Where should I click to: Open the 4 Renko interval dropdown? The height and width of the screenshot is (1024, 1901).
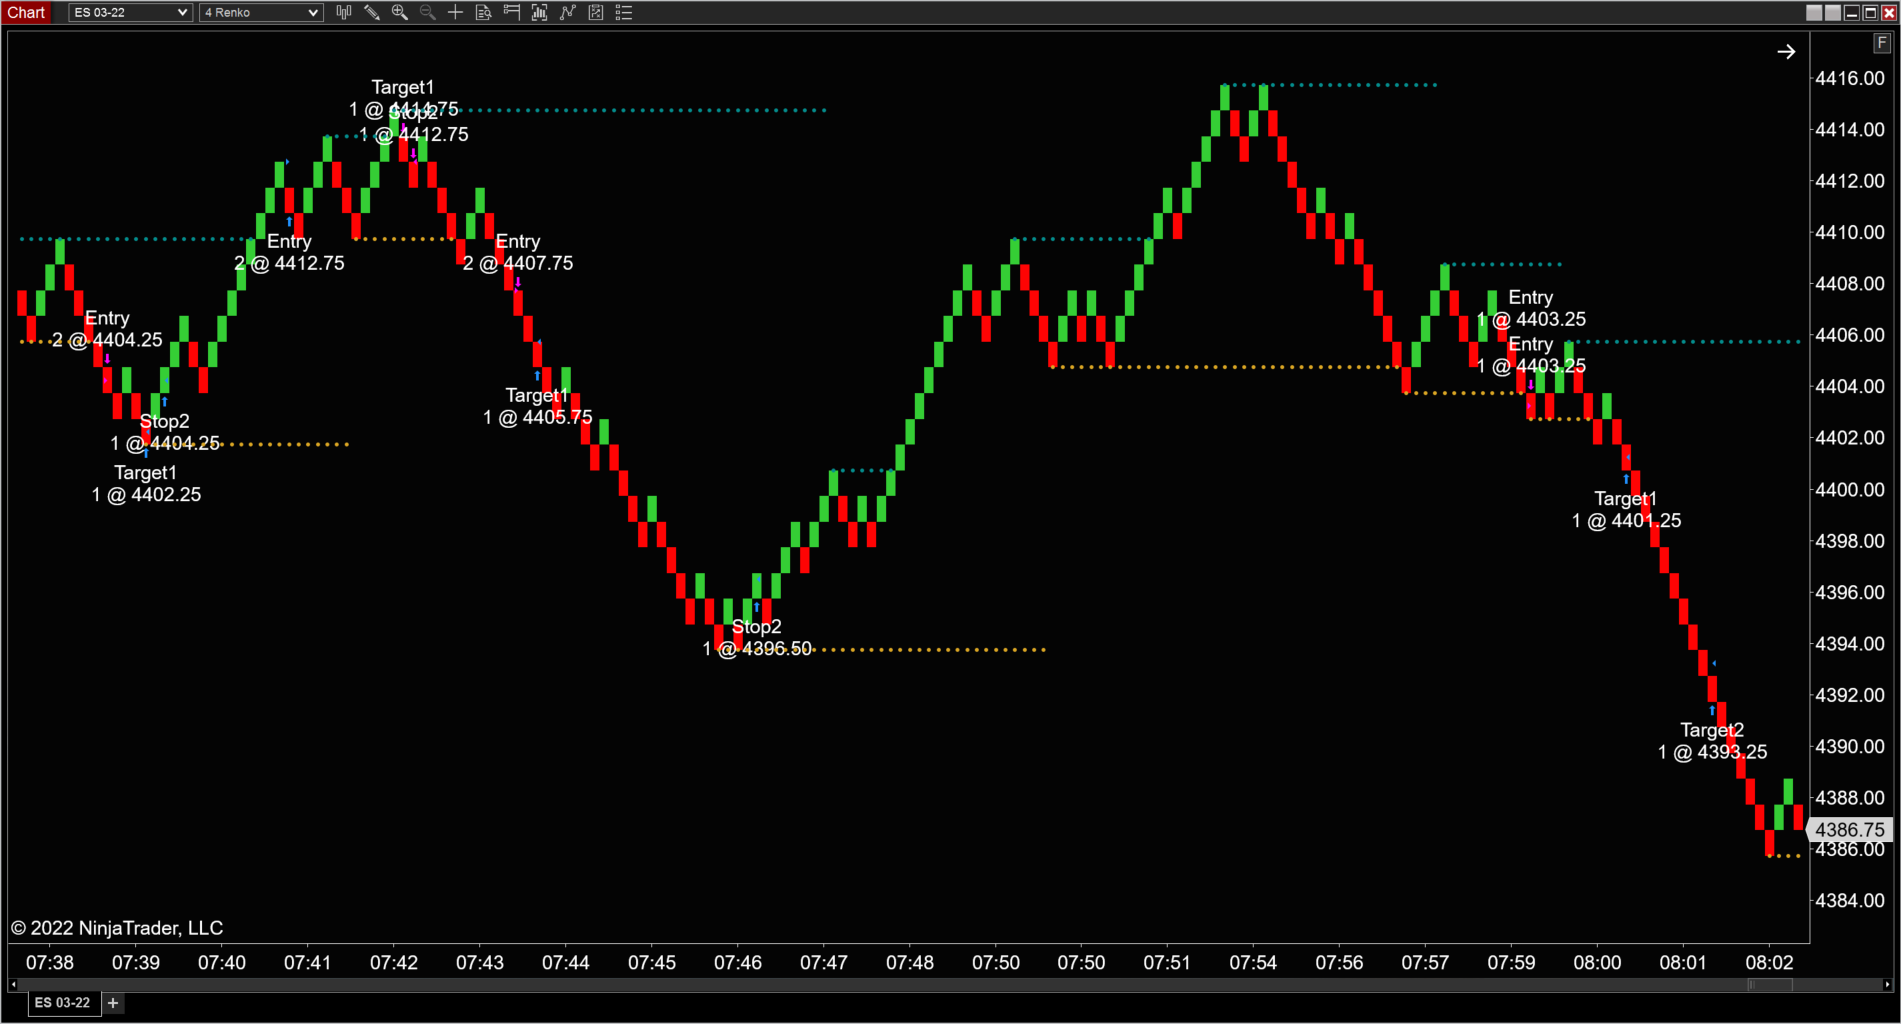pyautogui.click(x=261, y=12)
